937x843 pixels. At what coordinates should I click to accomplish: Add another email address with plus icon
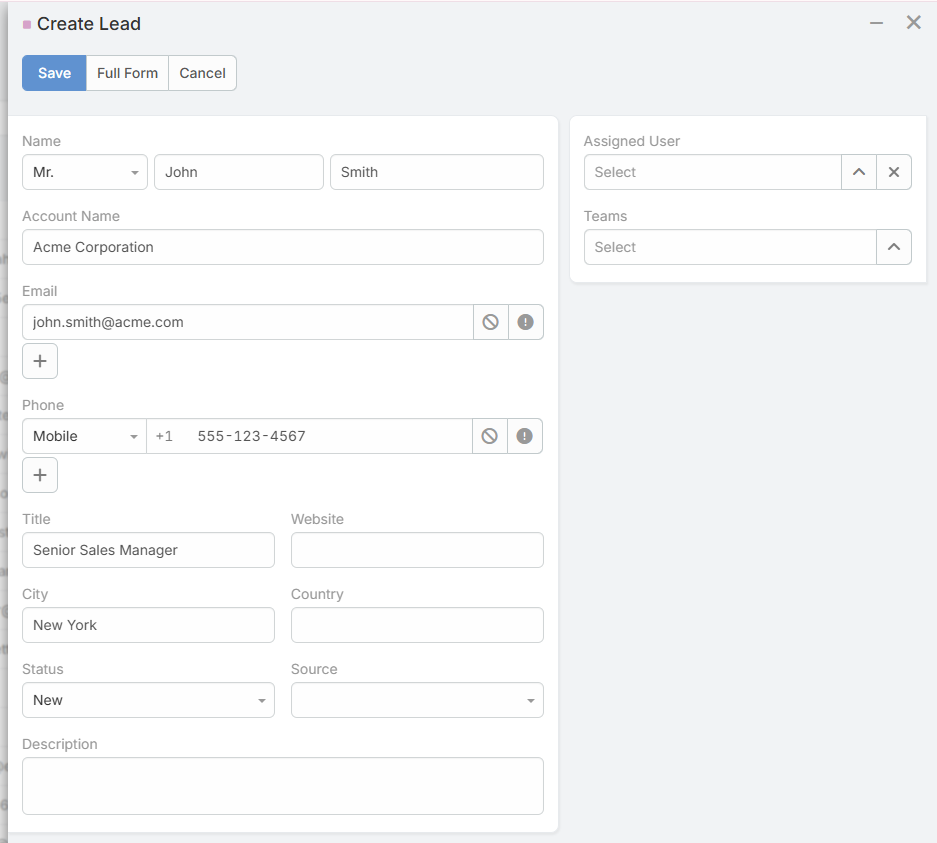click(40, 361)
